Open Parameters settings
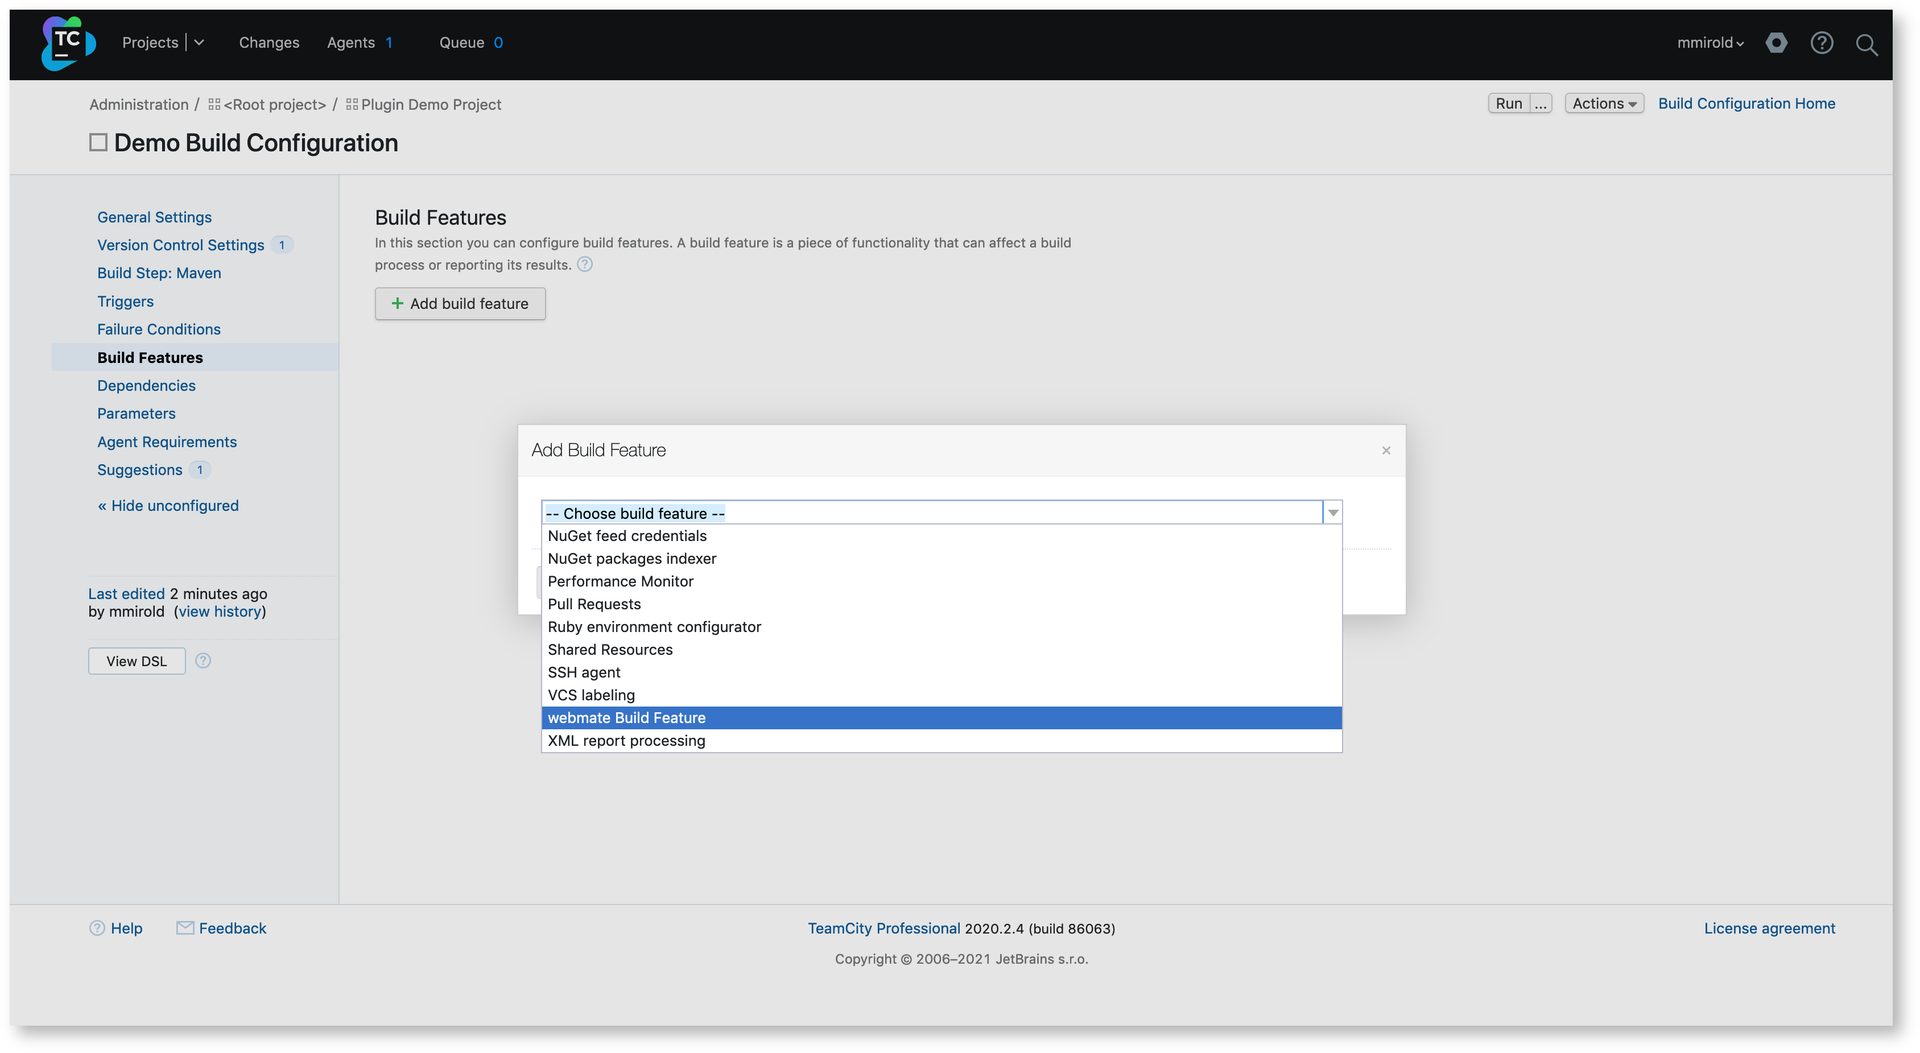 [x=136, y=414]
